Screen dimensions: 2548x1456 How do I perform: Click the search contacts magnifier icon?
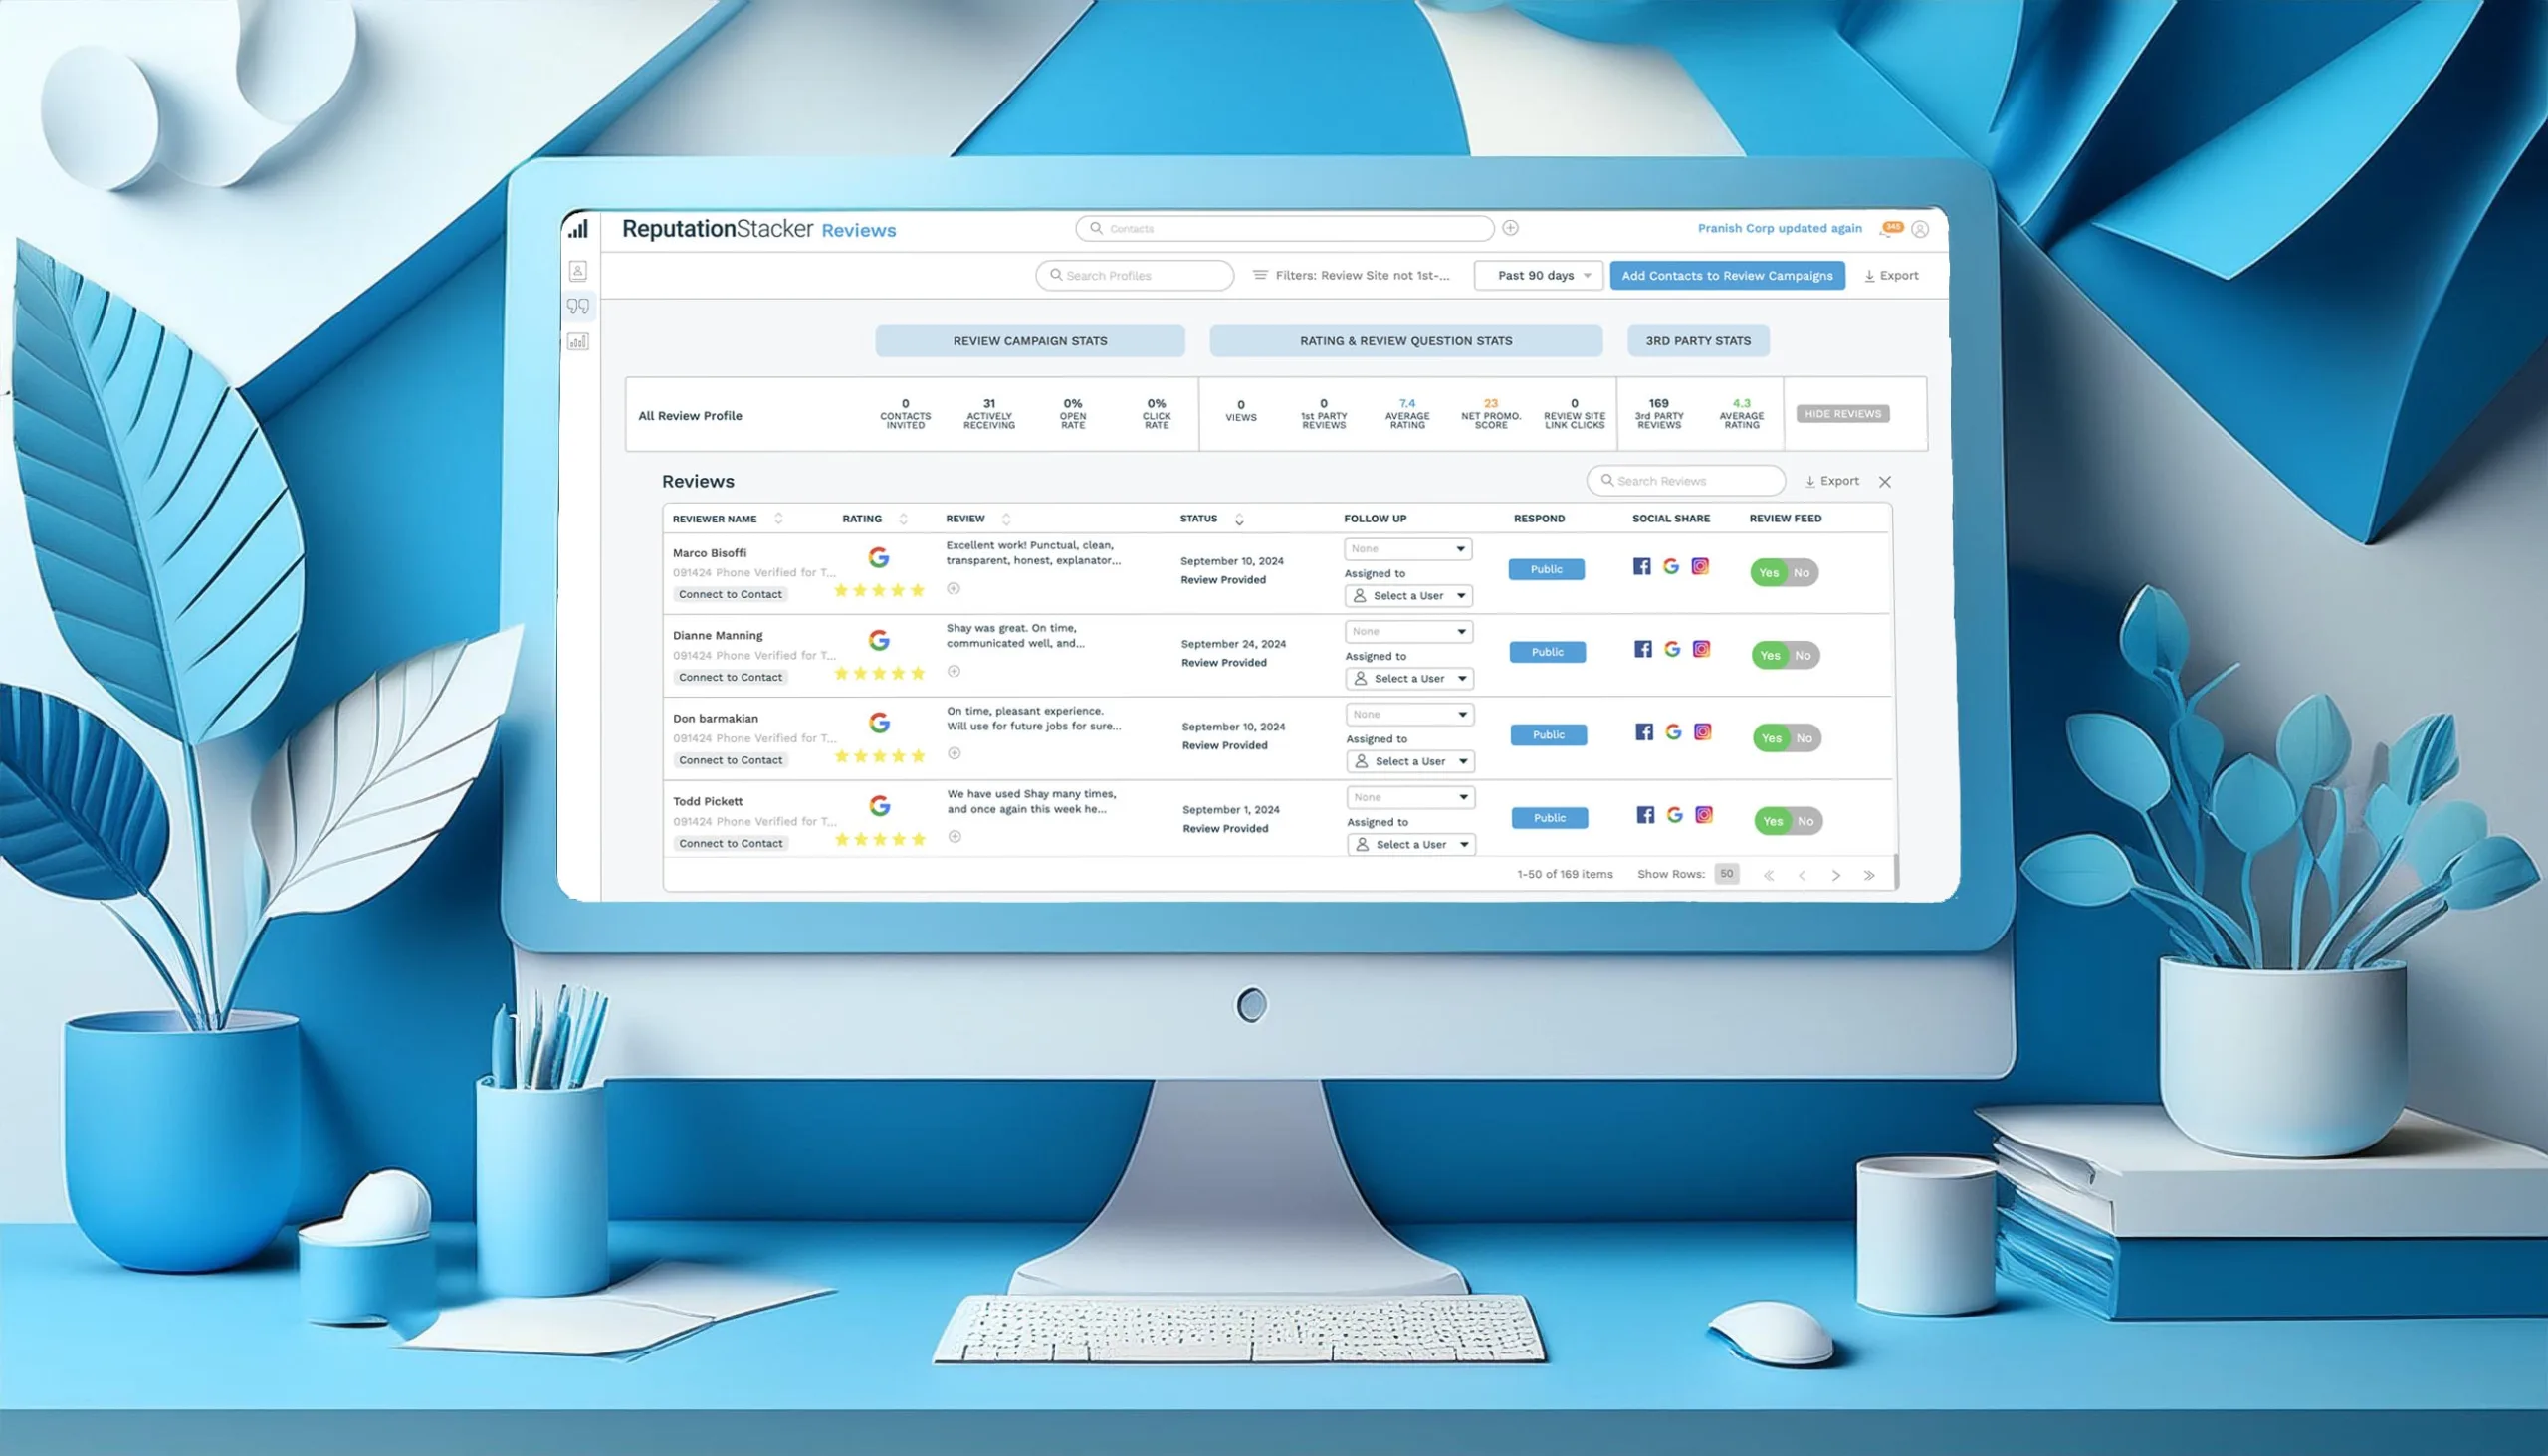(1097, 228)
